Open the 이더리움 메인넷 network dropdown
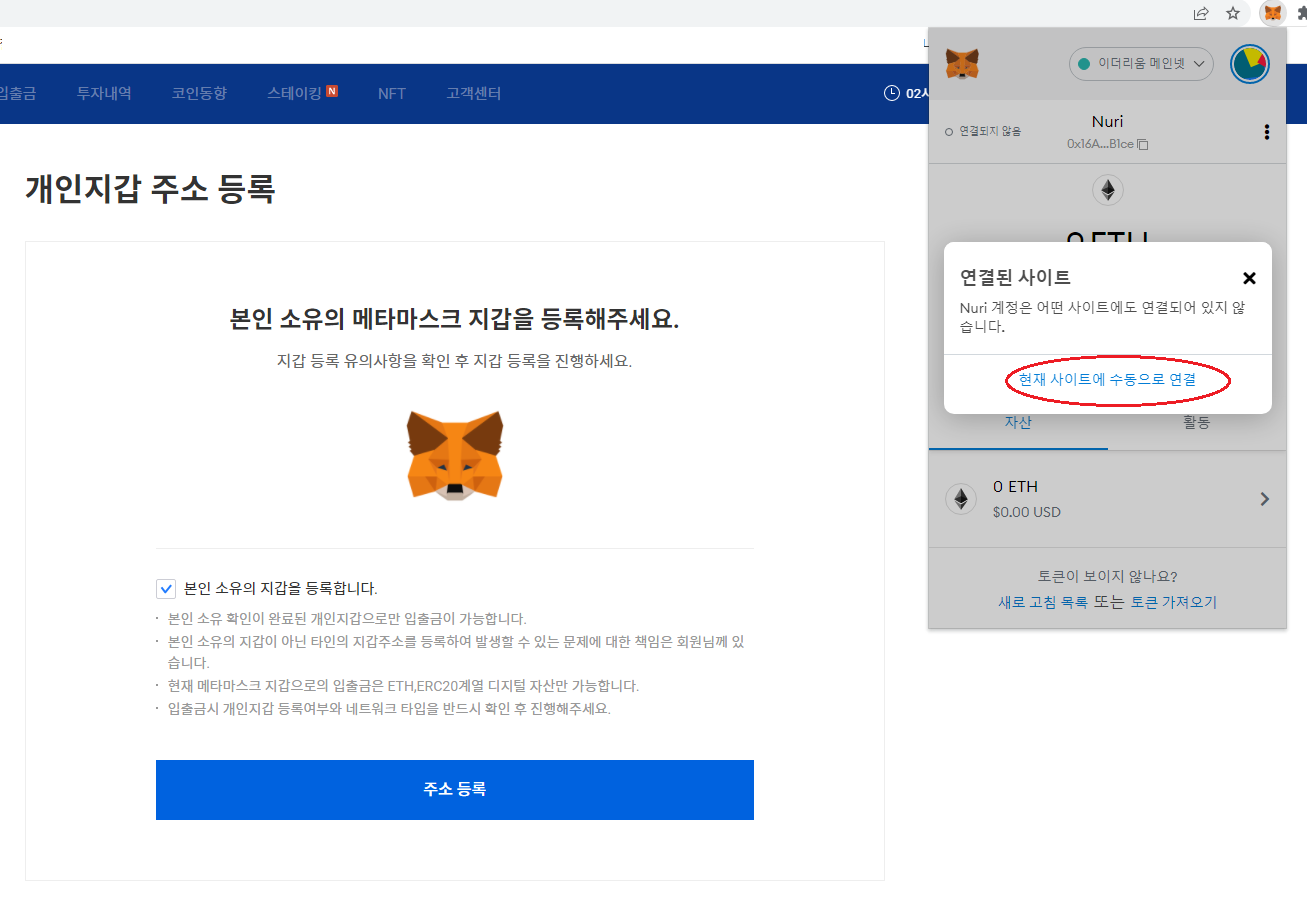Image resolution: width=1307 pixels, height=899 pixels. 1141,64
